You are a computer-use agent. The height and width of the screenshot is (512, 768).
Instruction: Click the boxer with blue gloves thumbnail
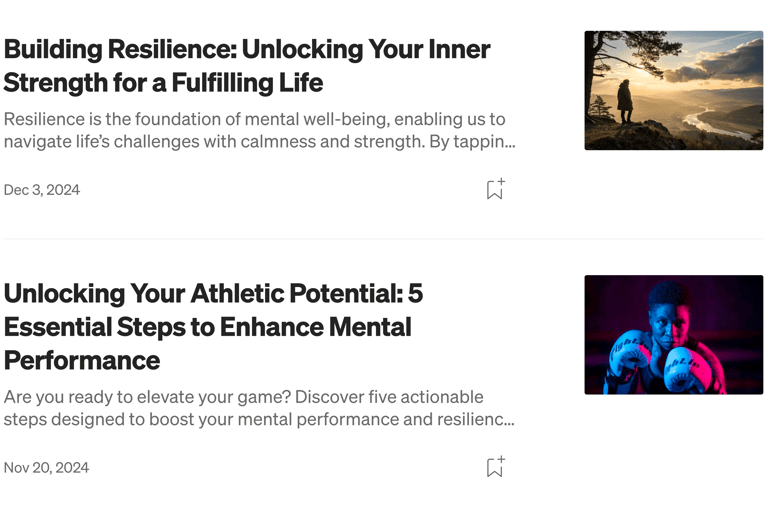click(673, 334)
